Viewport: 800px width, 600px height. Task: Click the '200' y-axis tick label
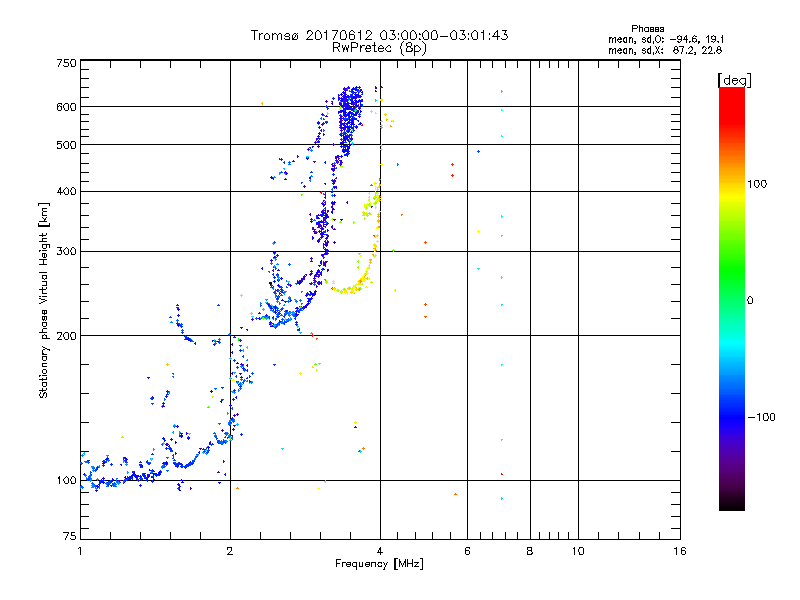point(66,336)
